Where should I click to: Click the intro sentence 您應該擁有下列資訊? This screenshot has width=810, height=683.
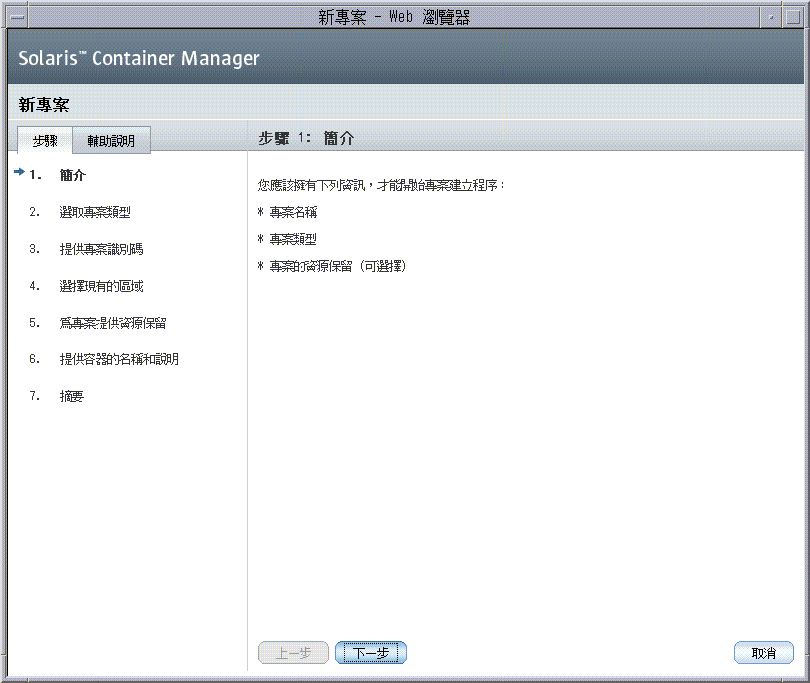click(x=381, y=185)
